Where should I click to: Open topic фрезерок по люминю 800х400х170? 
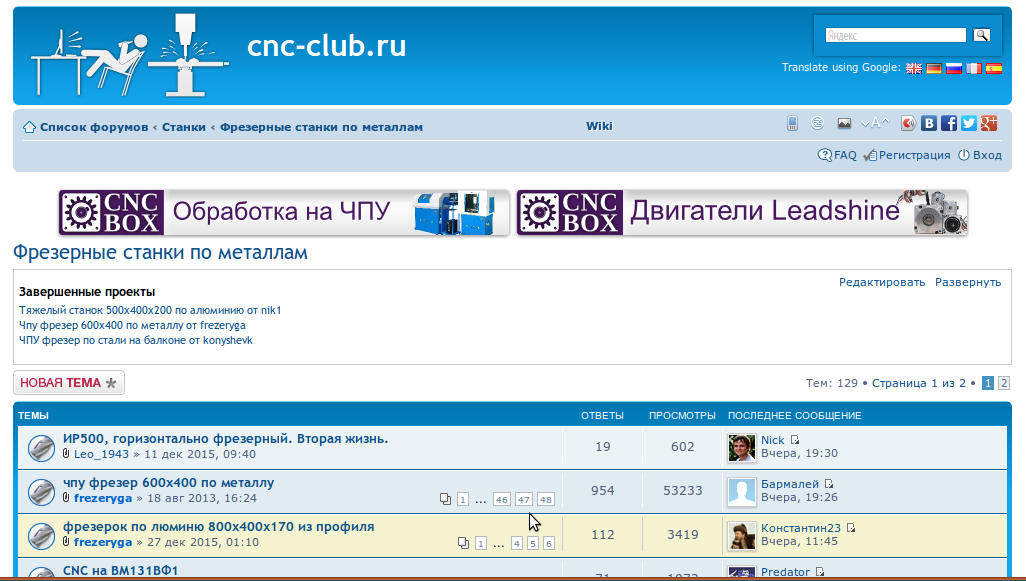(x=219, y=526)
